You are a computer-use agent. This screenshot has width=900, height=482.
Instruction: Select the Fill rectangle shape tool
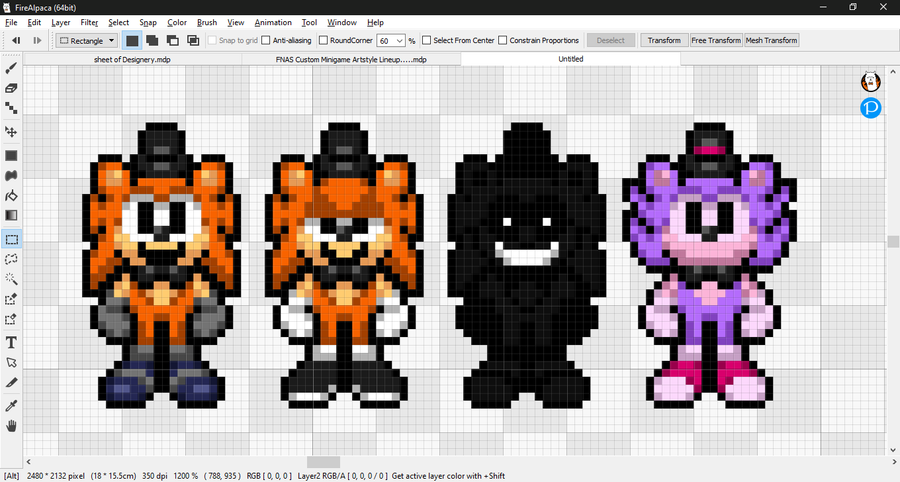pos(11,156)
